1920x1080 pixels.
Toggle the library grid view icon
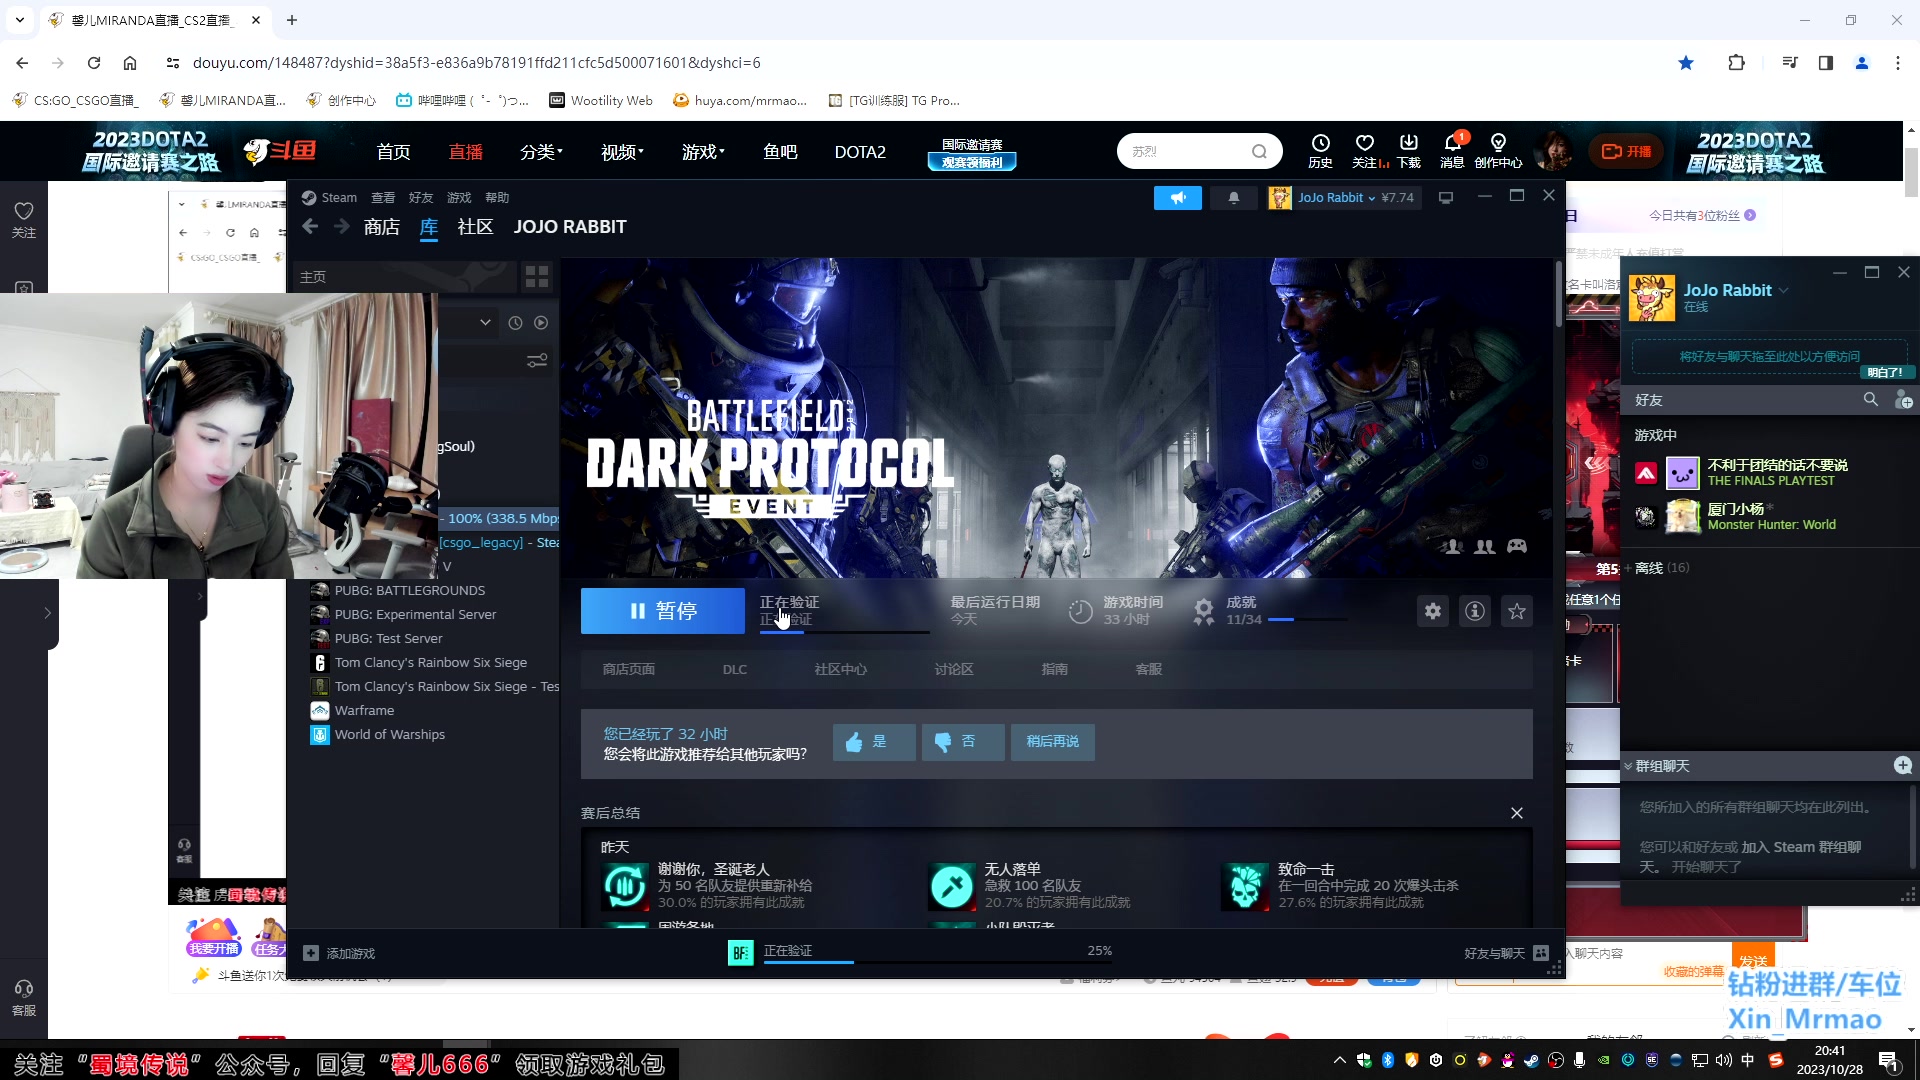pos(537,277)
